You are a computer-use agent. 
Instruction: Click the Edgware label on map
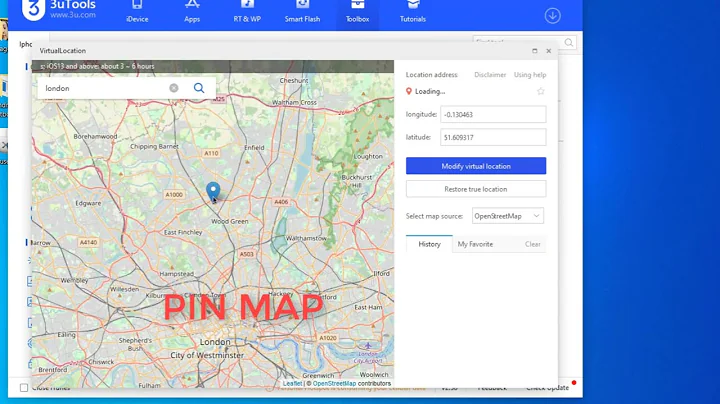(x=88, y=203)
